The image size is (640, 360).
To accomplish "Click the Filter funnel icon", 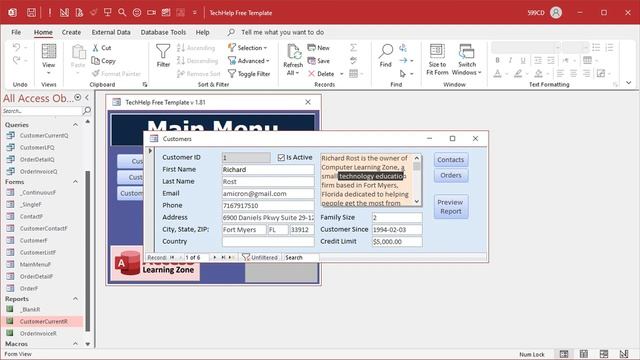I will pyautogui.click(x=163, y=55).
